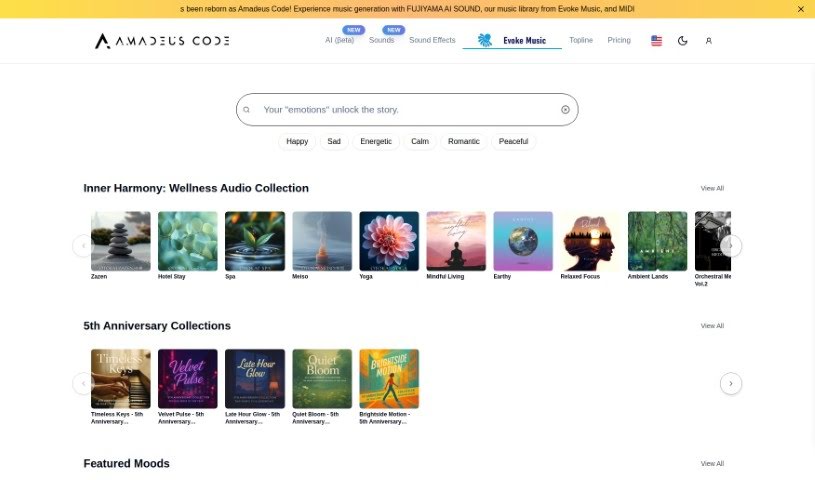The height and width of the screenshot is (480, 815).
Task: Open the Spa album thumbnail
Action: coord(255,241)
